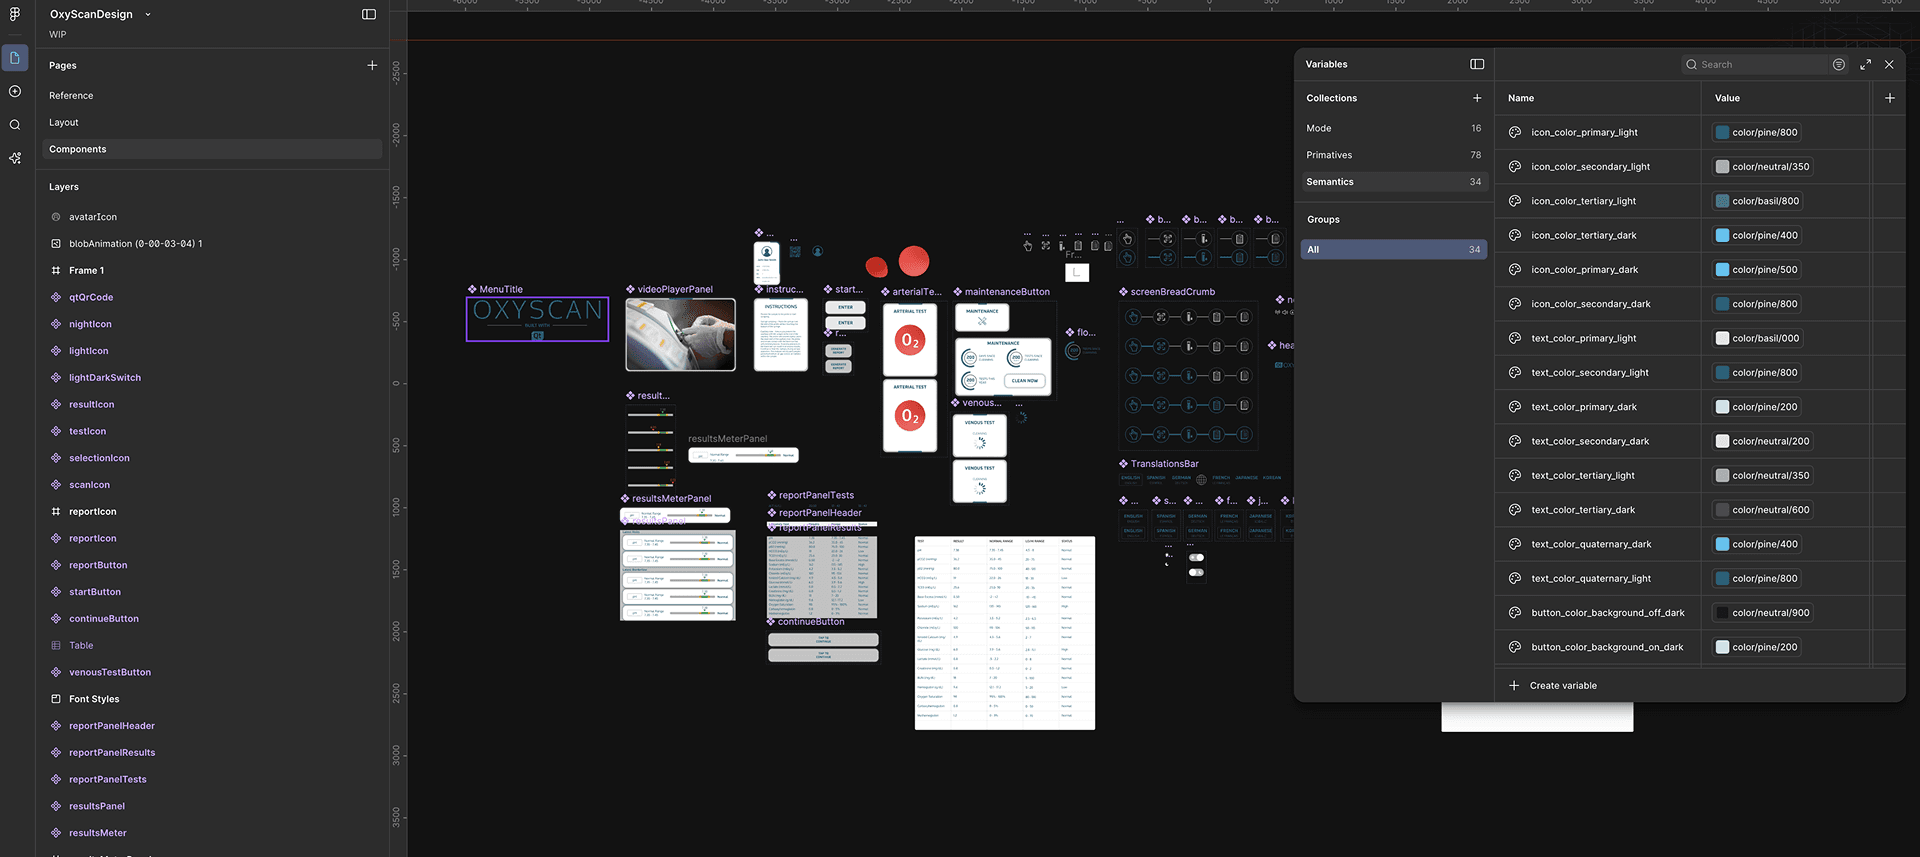This screenshot has height=857, width=1920.
Task: Click the component icon next to lightDarkSwitch layer
Action: click(x=56, y=378)
